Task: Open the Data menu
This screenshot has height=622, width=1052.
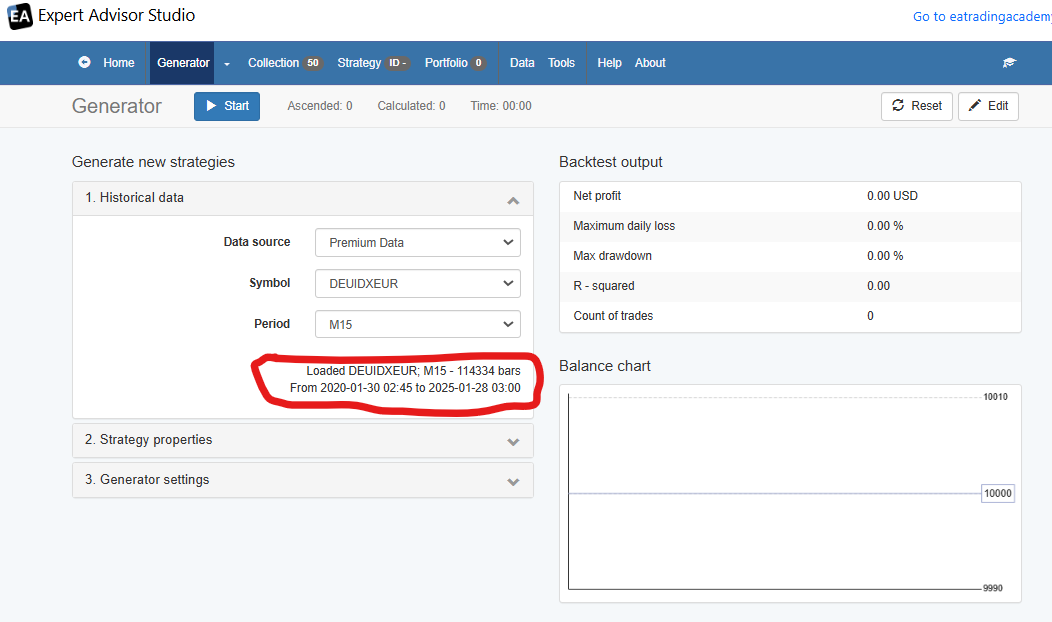Action: click(522, 62)
